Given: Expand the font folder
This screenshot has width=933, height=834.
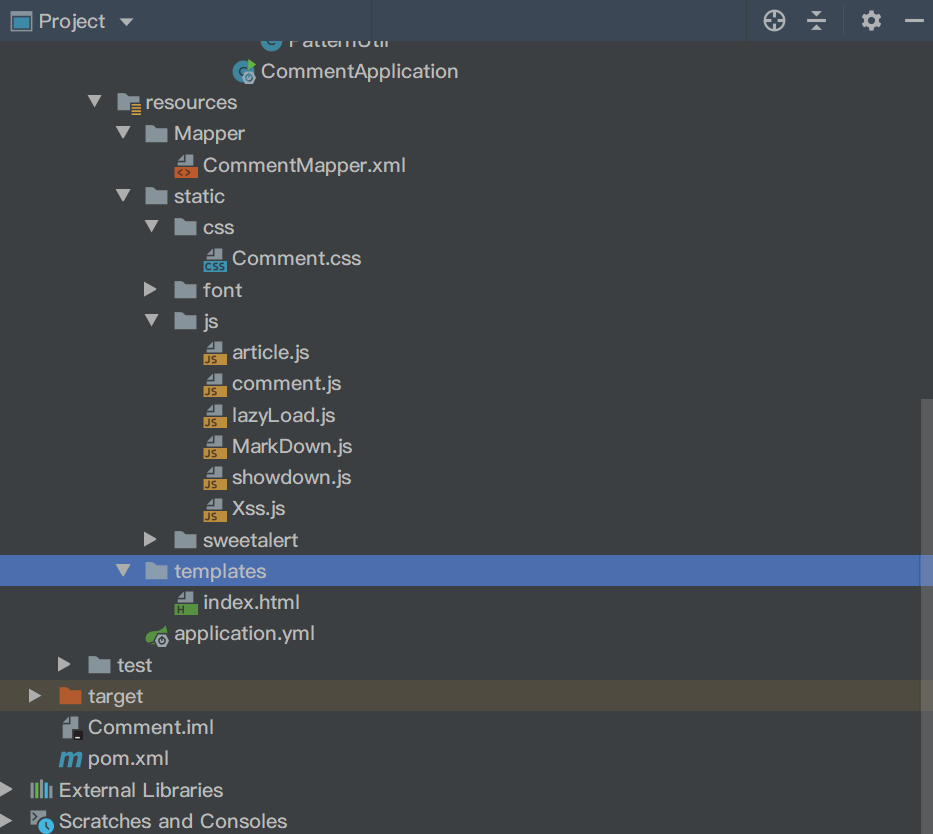Looking at the screenshot, I should pyautogui.click(x=151, y=290).
